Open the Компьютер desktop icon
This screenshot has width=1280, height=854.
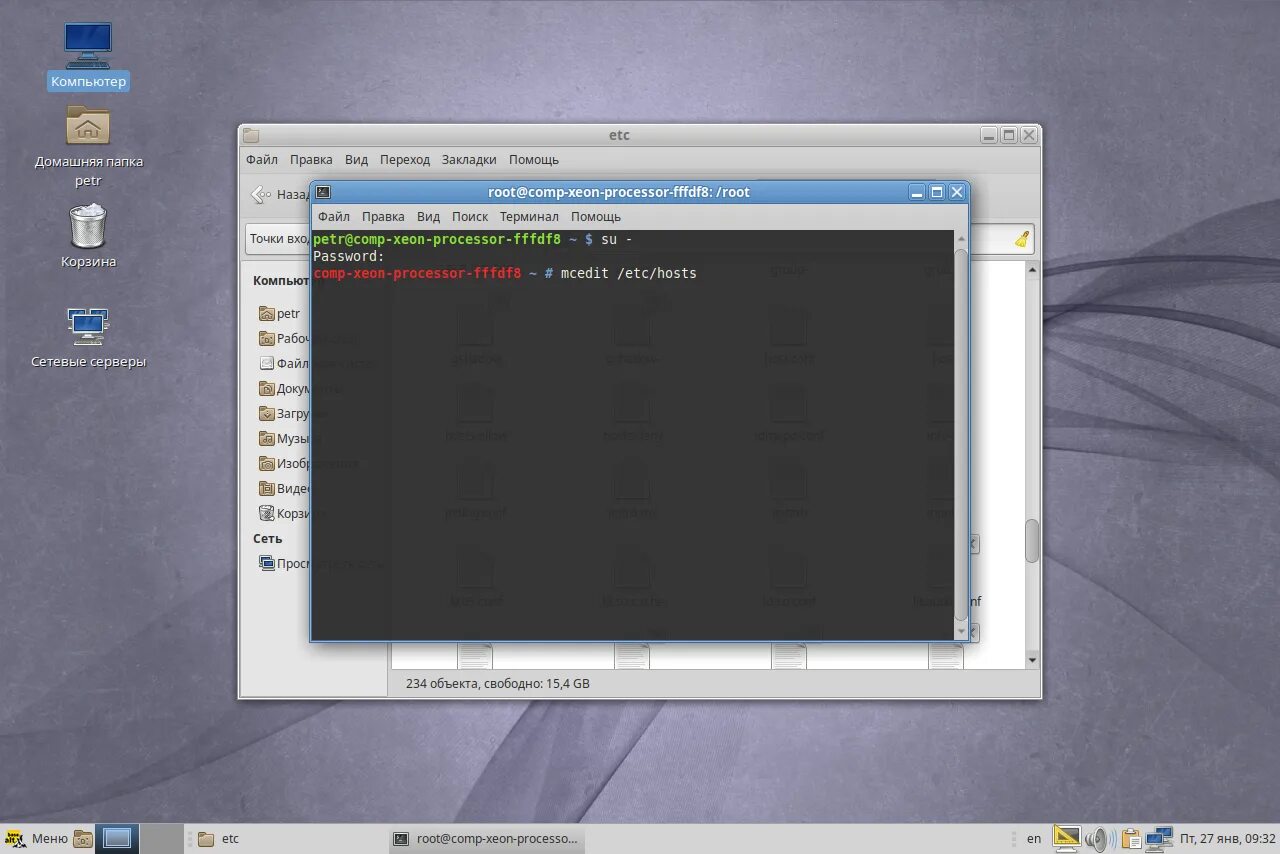pos(88,56)
